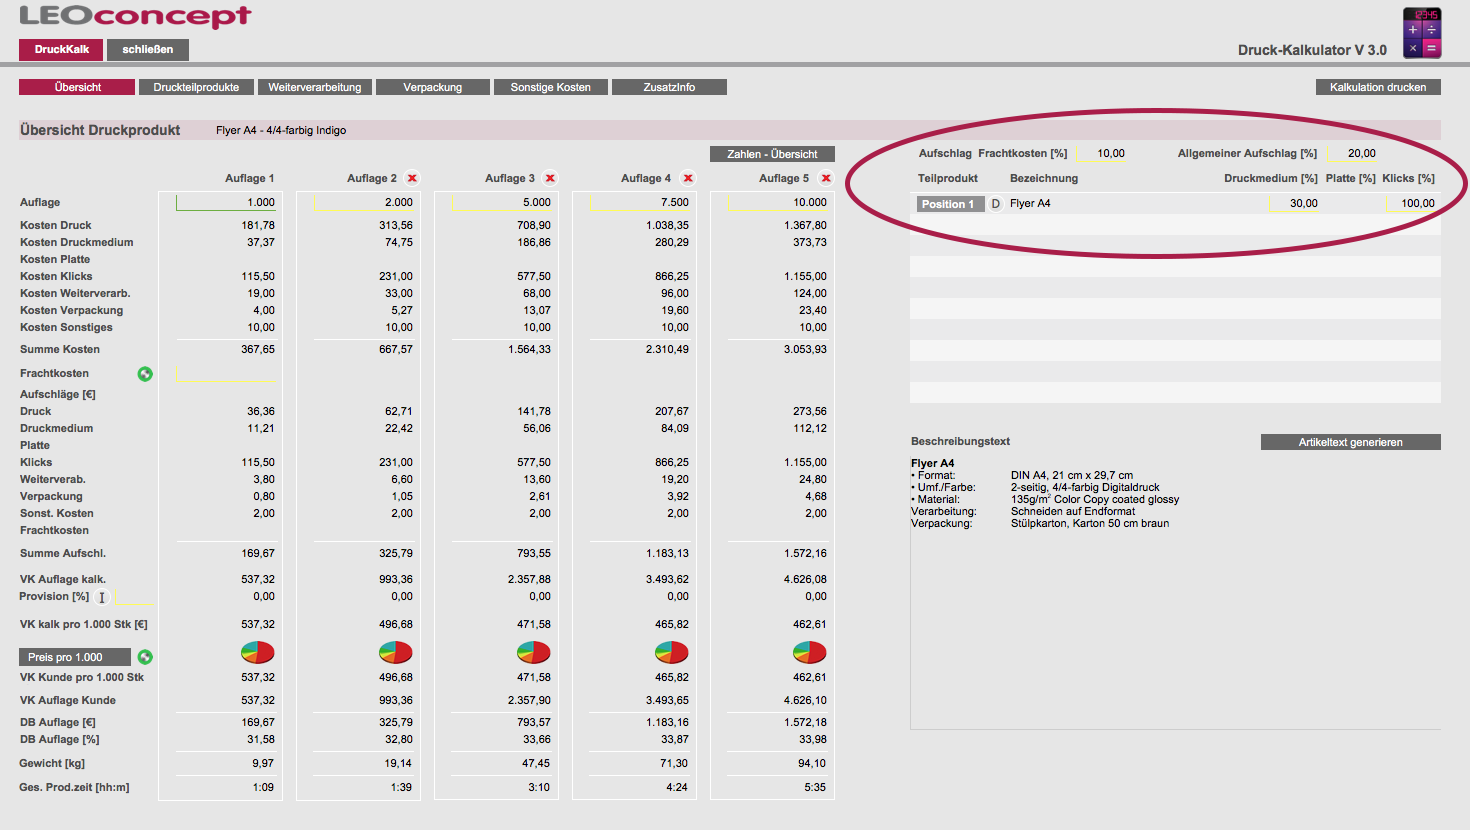Open the pie chart for Auflage 5
Screen dimensions: 1470x830
pyautogui.click(x=810, y=653)
